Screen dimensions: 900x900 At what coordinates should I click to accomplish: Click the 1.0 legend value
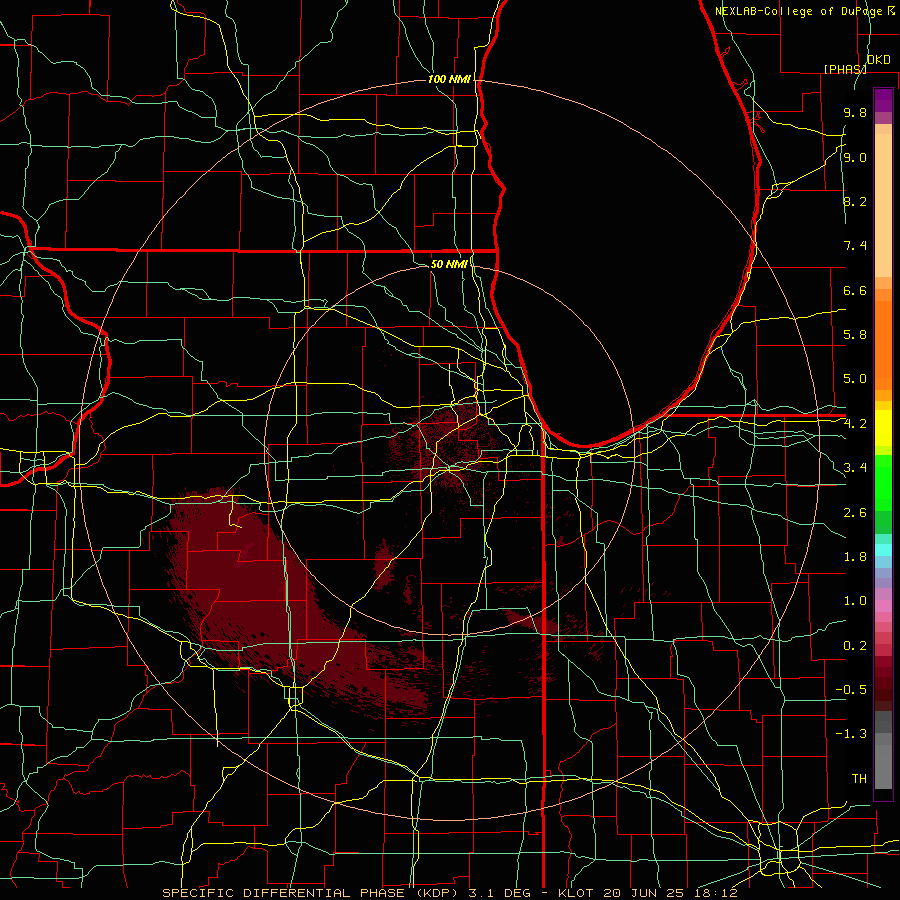pos(855,601)
